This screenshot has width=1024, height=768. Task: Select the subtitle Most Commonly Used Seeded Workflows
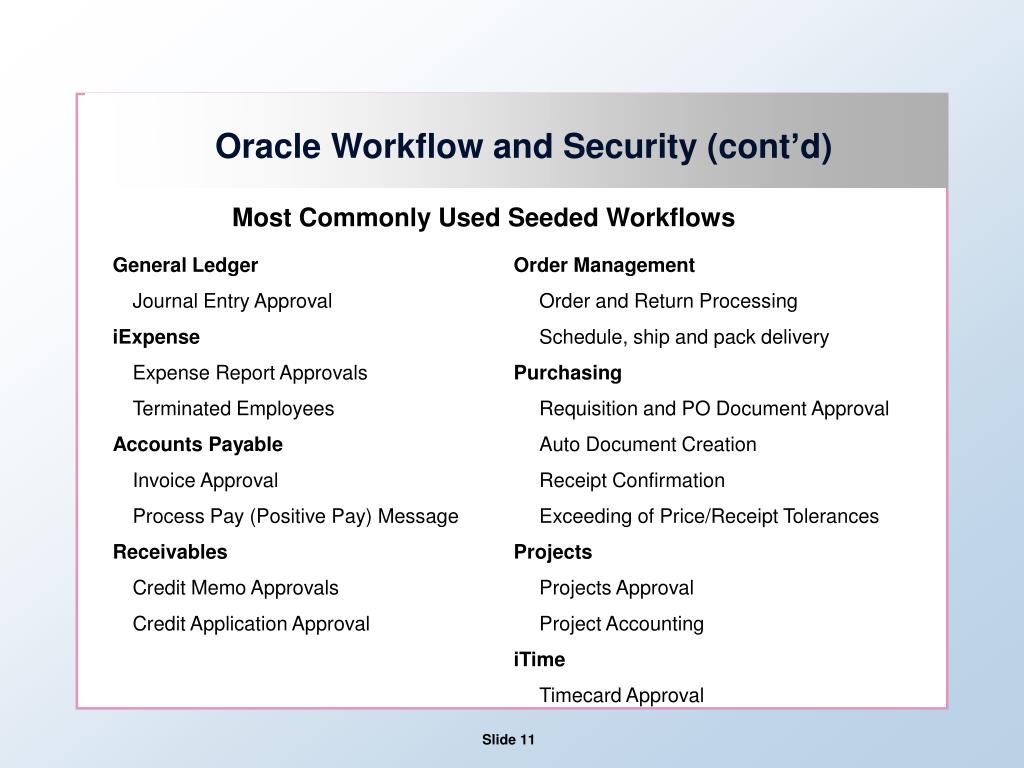[483, 217]
